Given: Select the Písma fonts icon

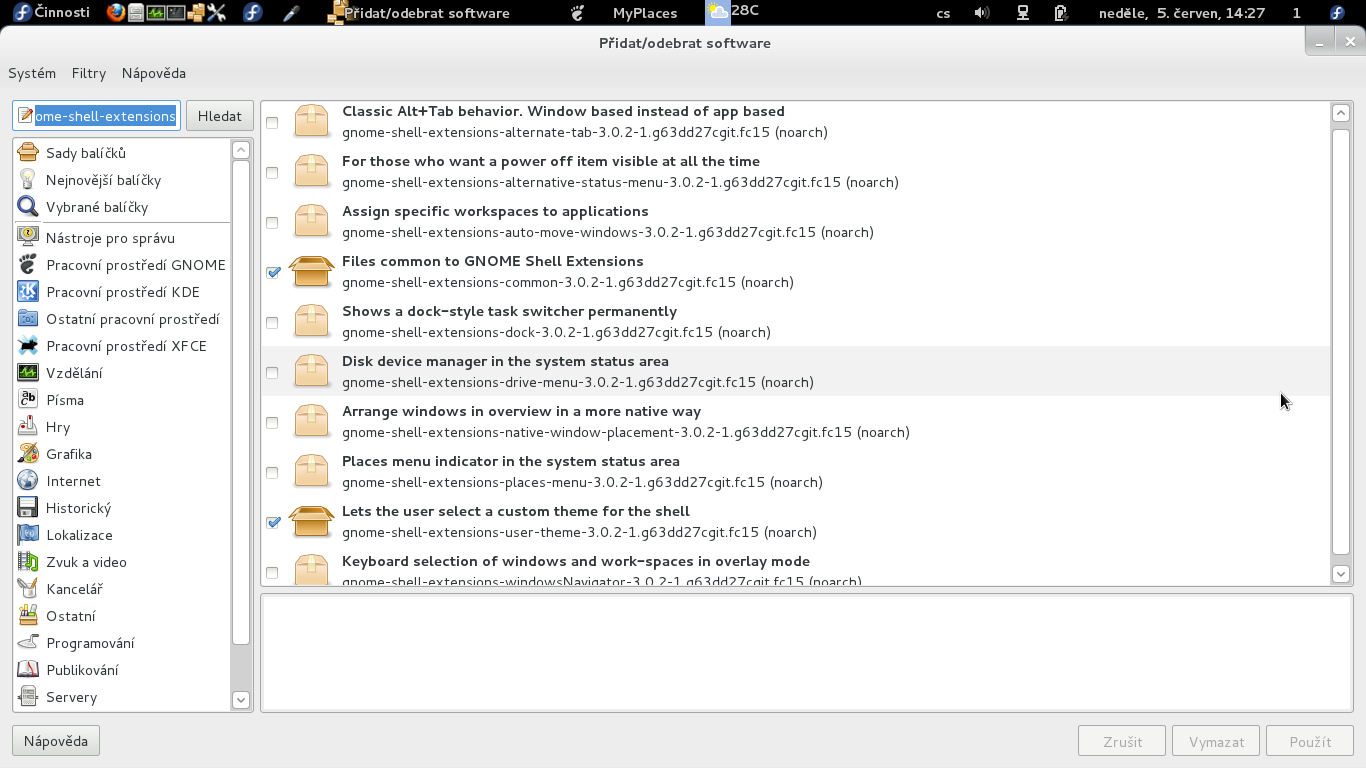Looking at the screenshot, I should 28,400.
